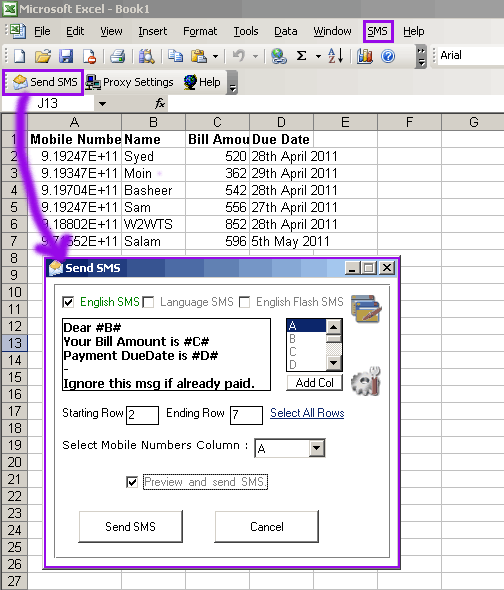Save the workbook with floppy icon

pos(66,56)
